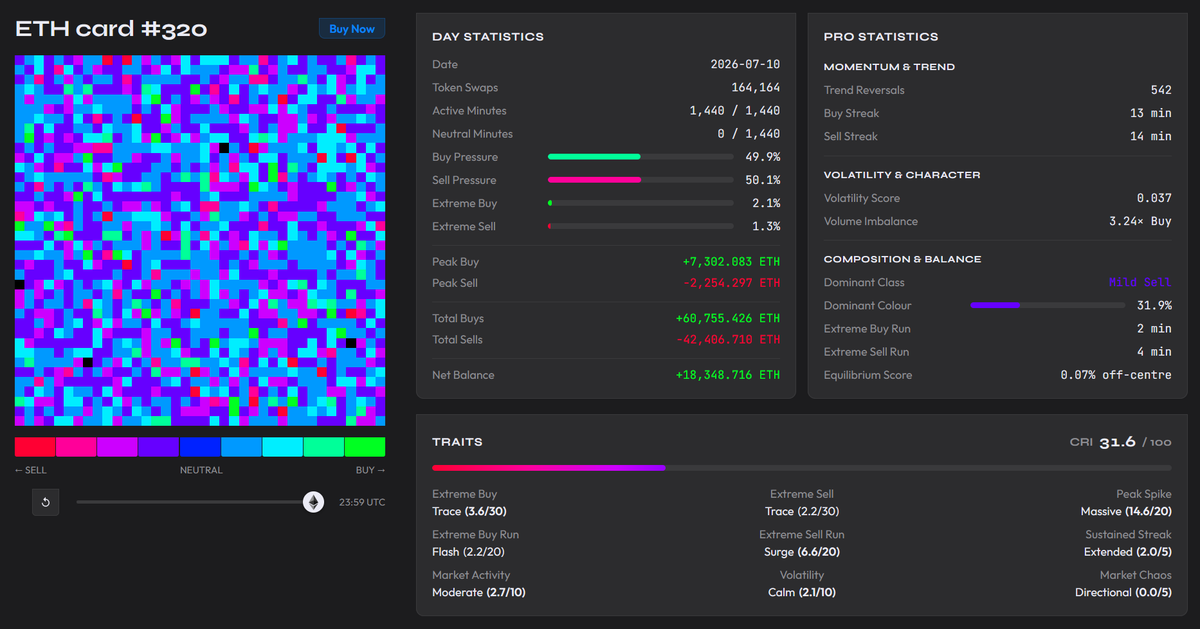The image size is (1200, 629).
Task: Click the Ethereum logo slider handle
Action: (x=314, y=502)
